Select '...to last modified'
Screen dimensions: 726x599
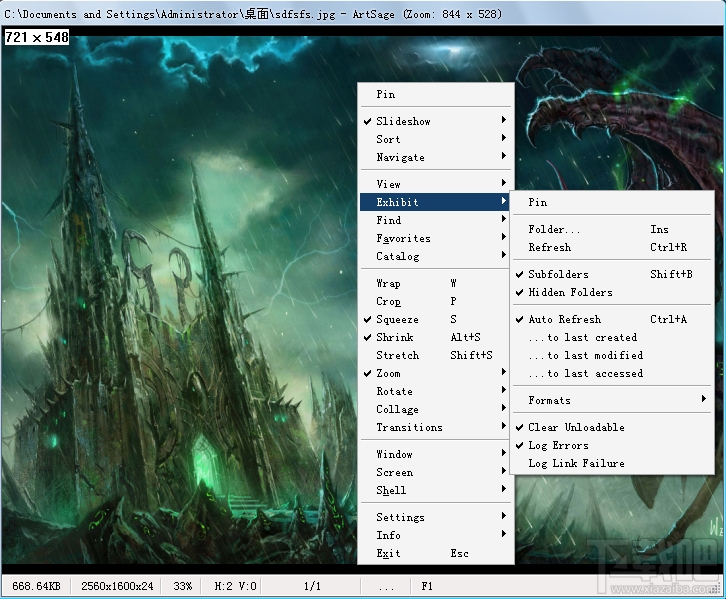(x=612, y=355)
